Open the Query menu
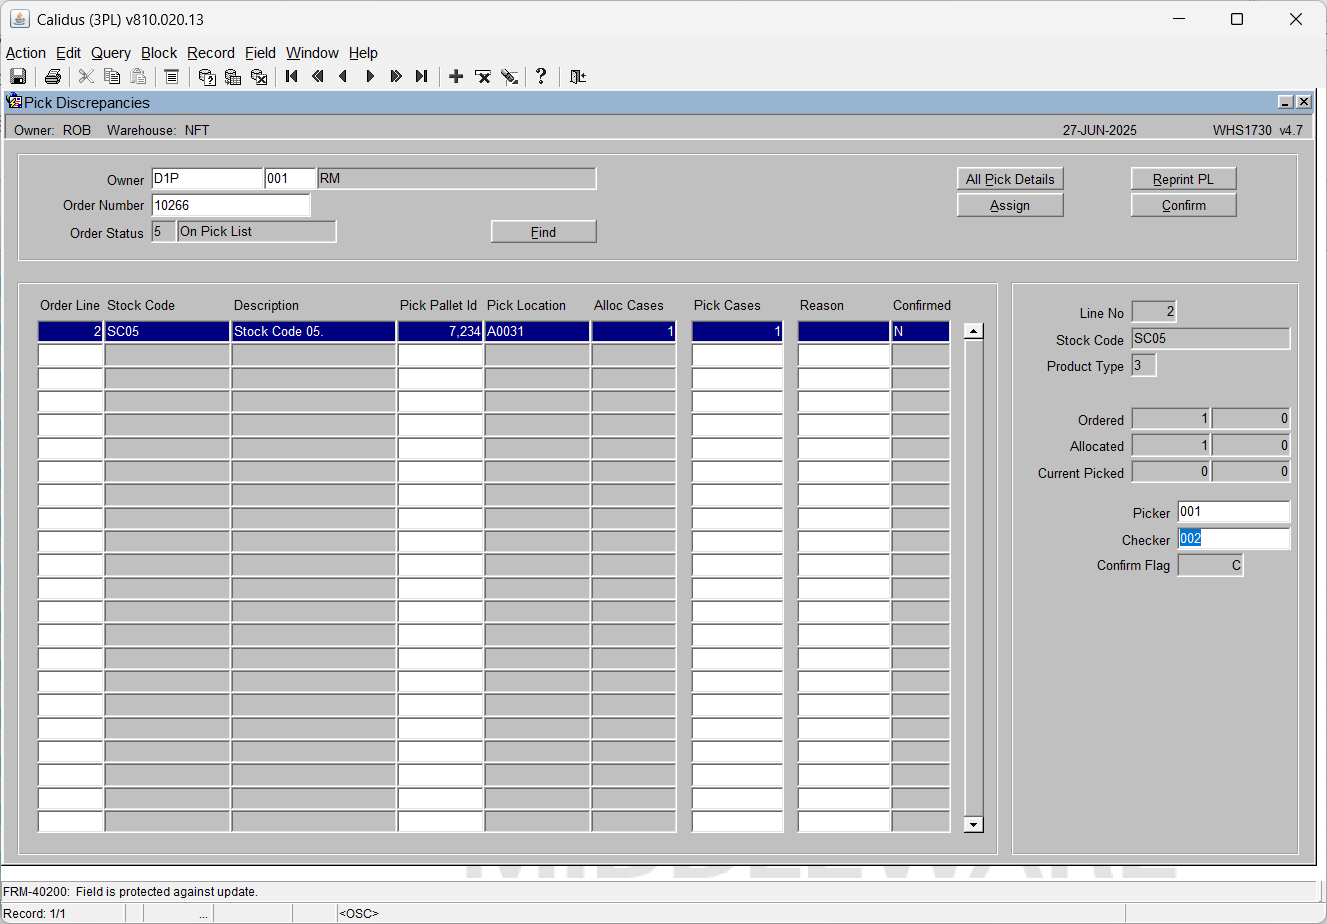The height and width of the screenshot is (924, 1327). 111,53
